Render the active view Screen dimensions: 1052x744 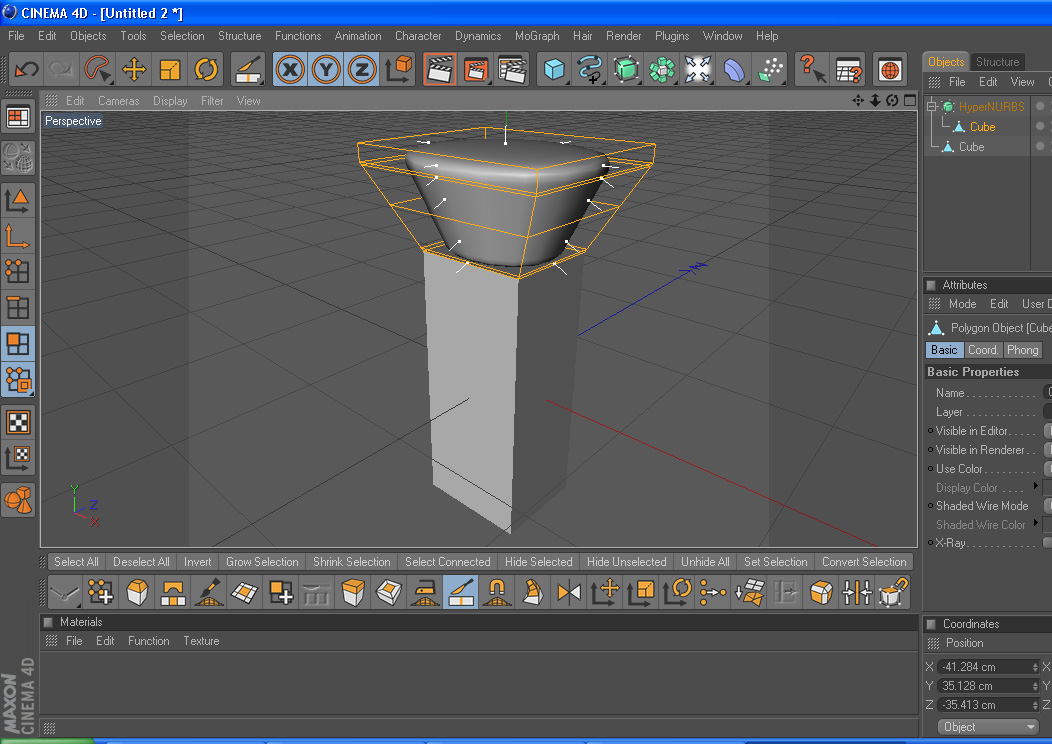[440, 69]
